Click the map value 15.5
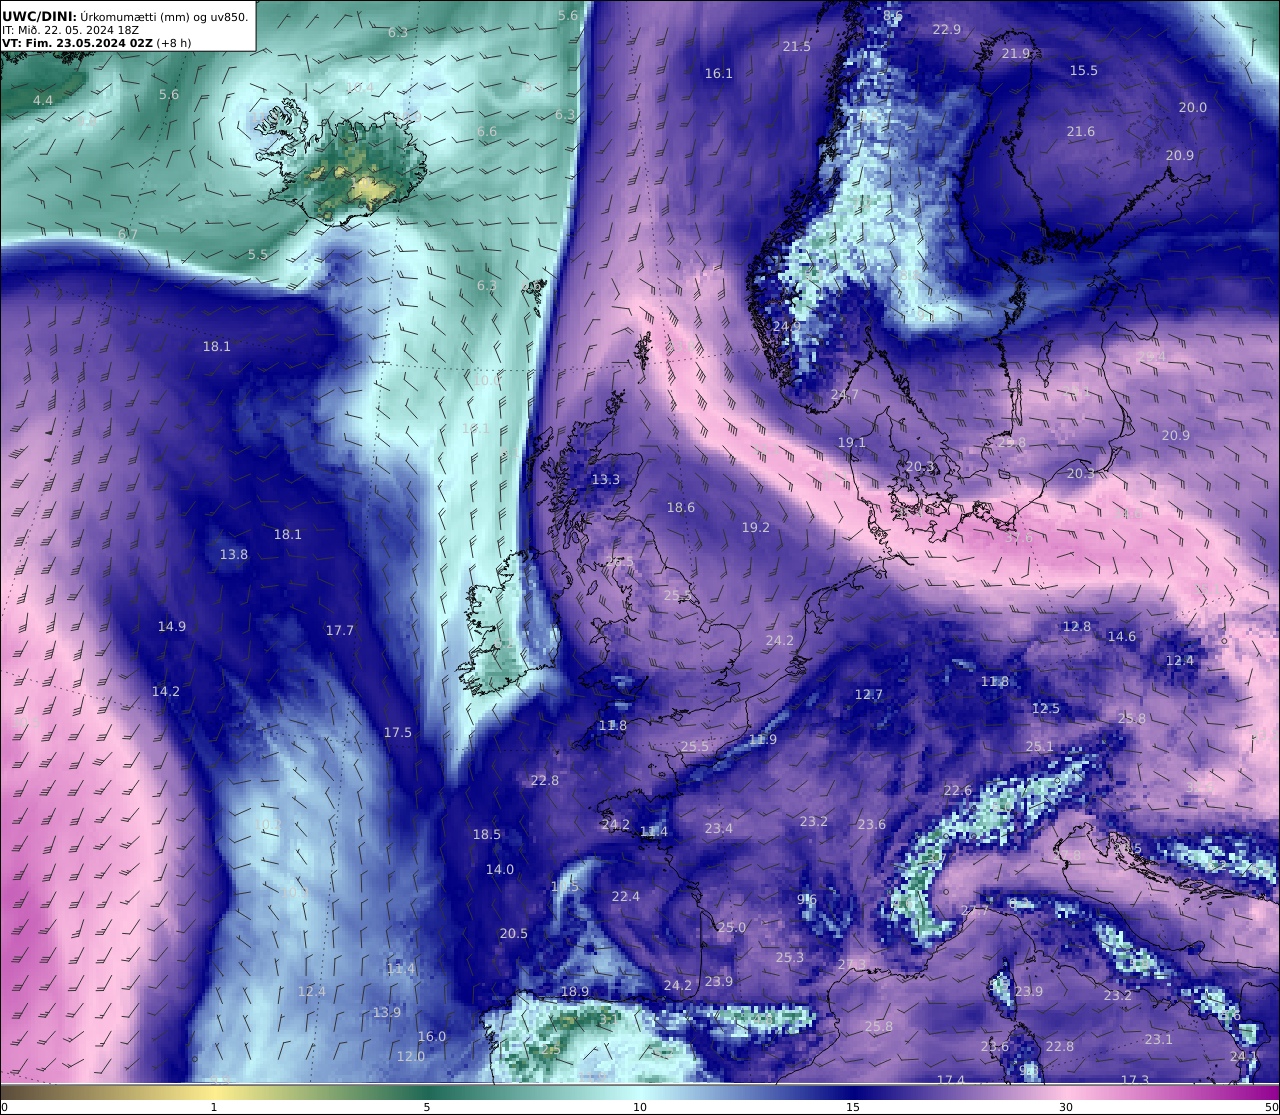This screenshot has height=1115, width=1280. pos(1084,71)
